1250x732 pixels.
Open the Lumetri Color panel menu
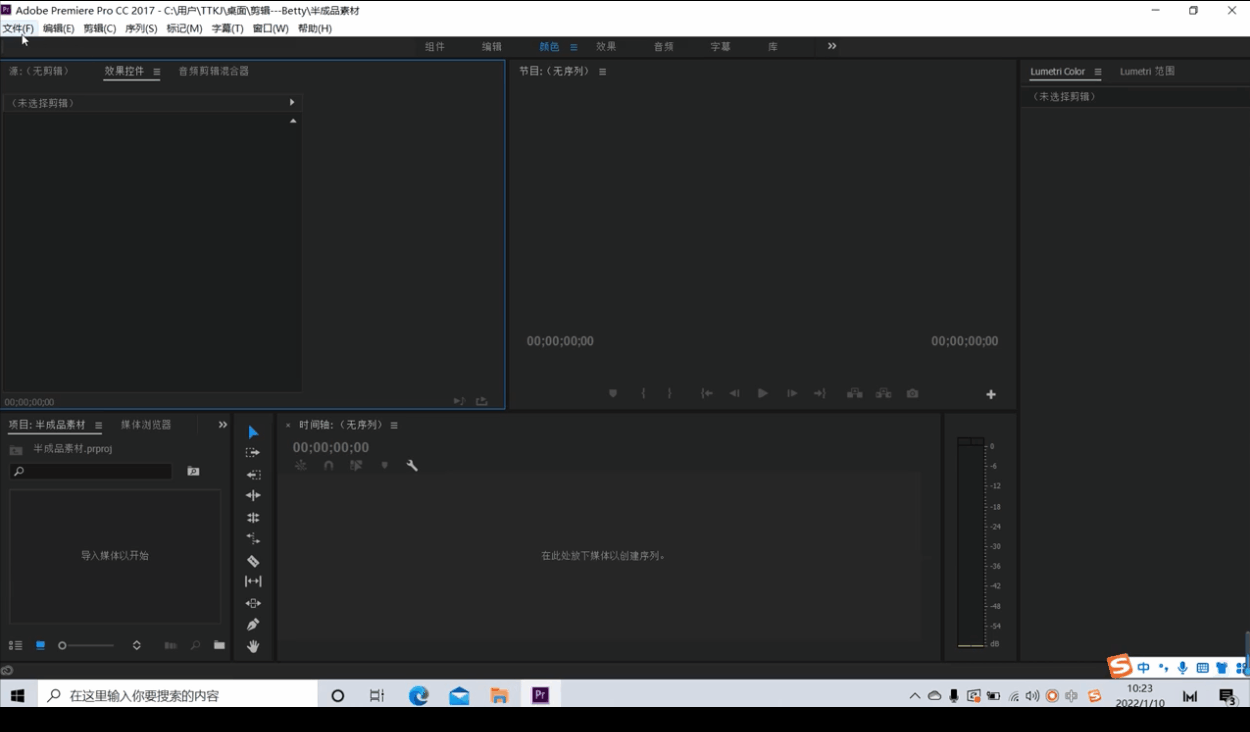tap(1097, 72)
